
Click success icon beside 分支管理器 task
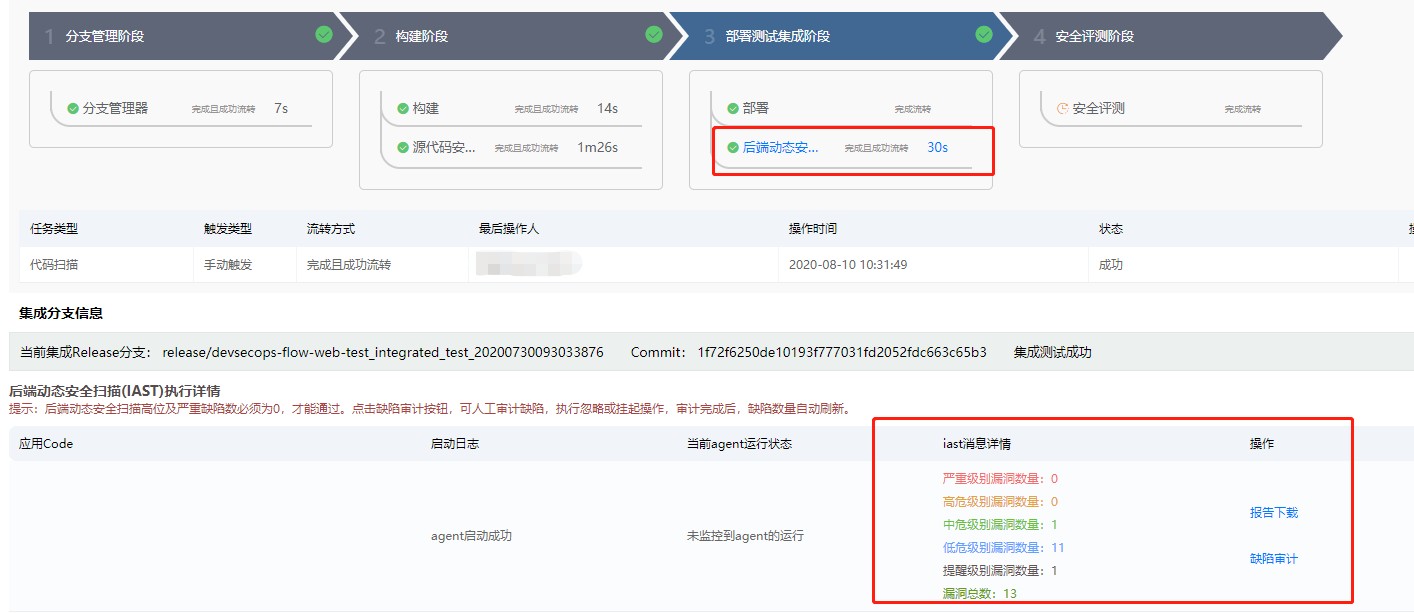(73, 108)
